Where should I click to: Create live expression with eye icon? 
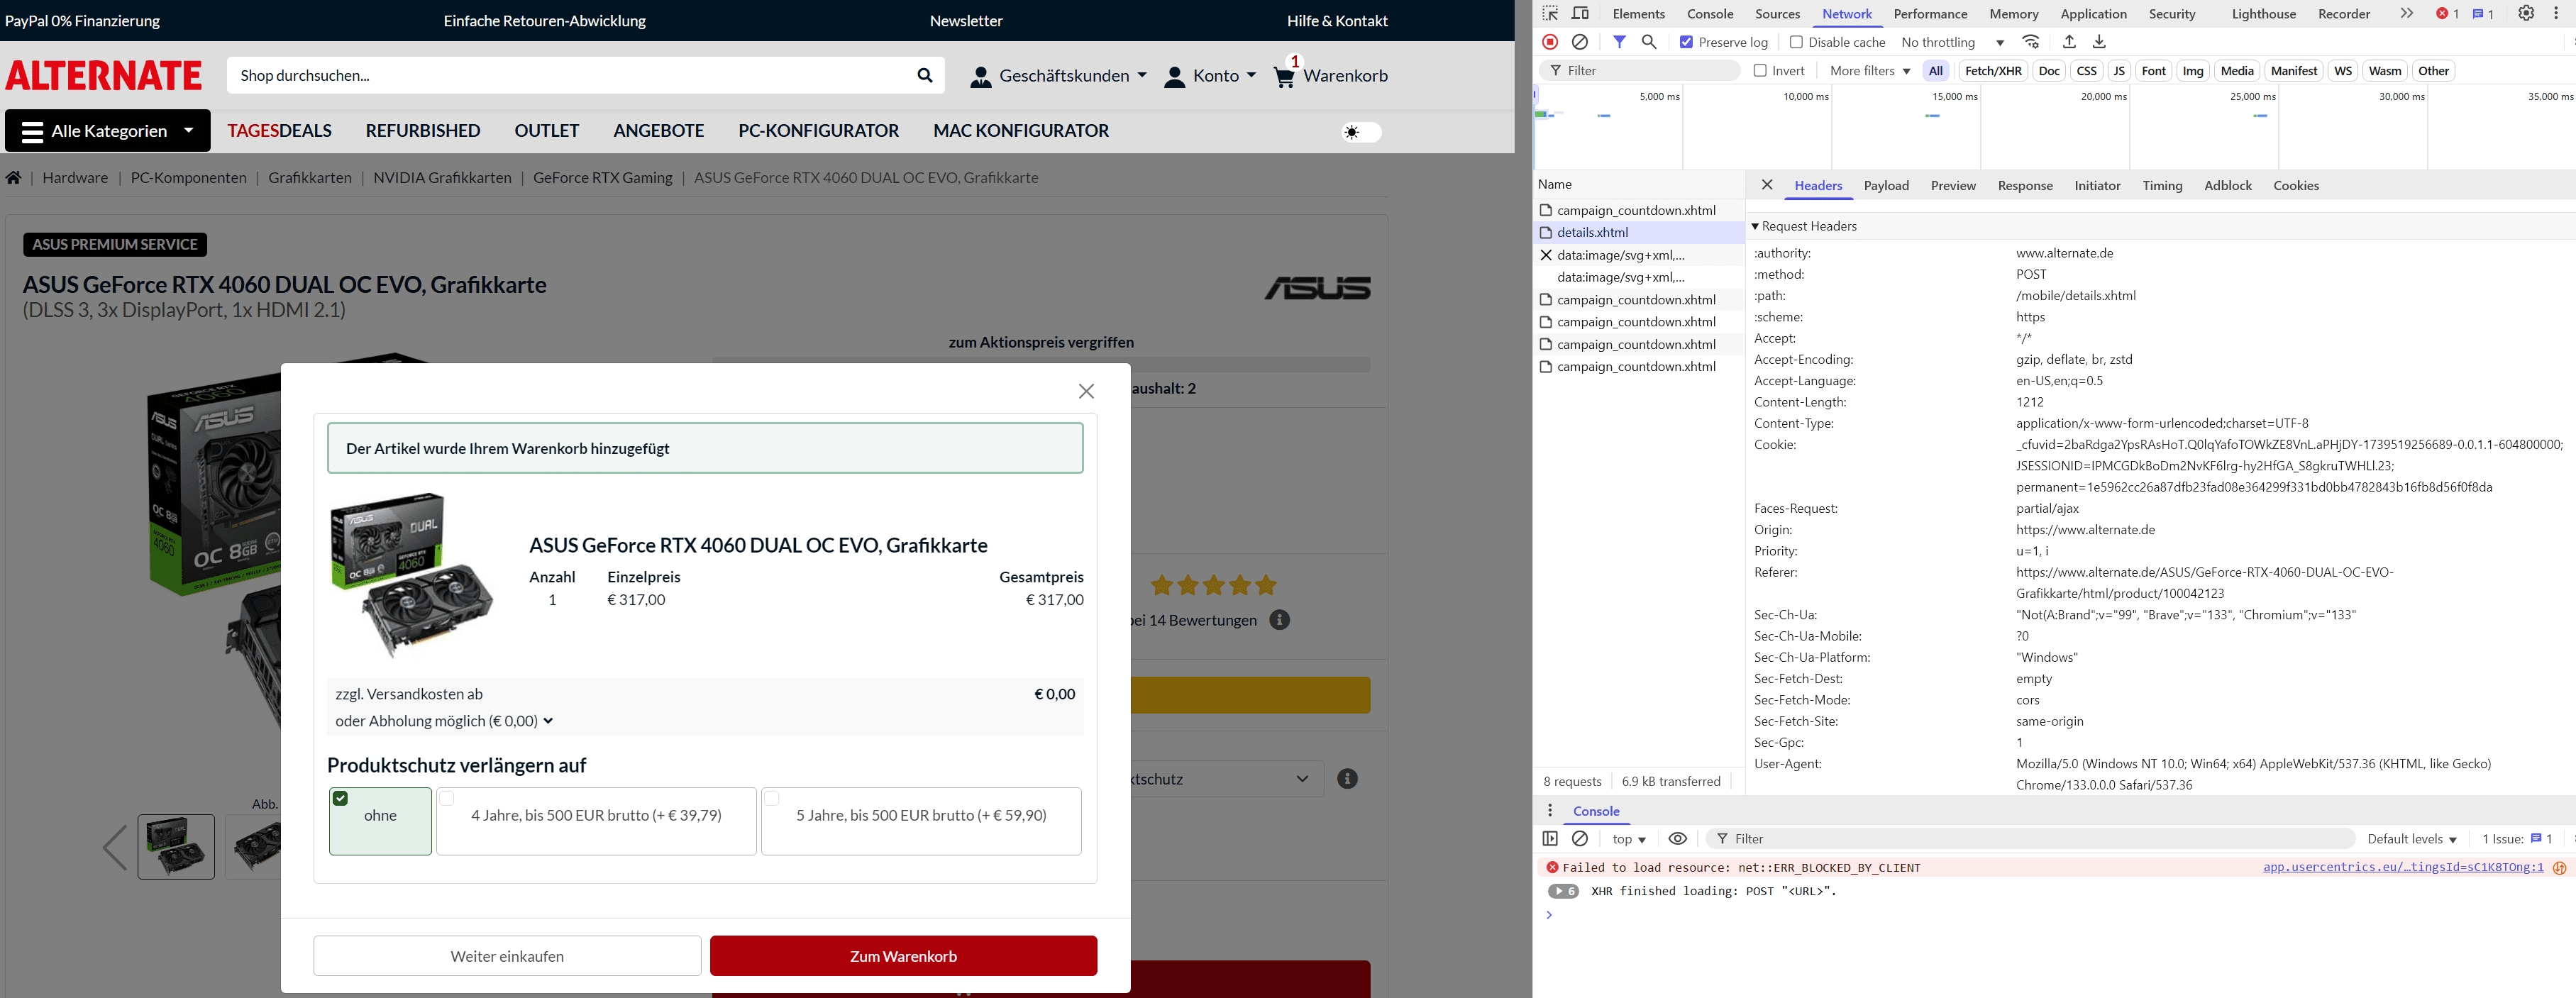pos(1678,839)
